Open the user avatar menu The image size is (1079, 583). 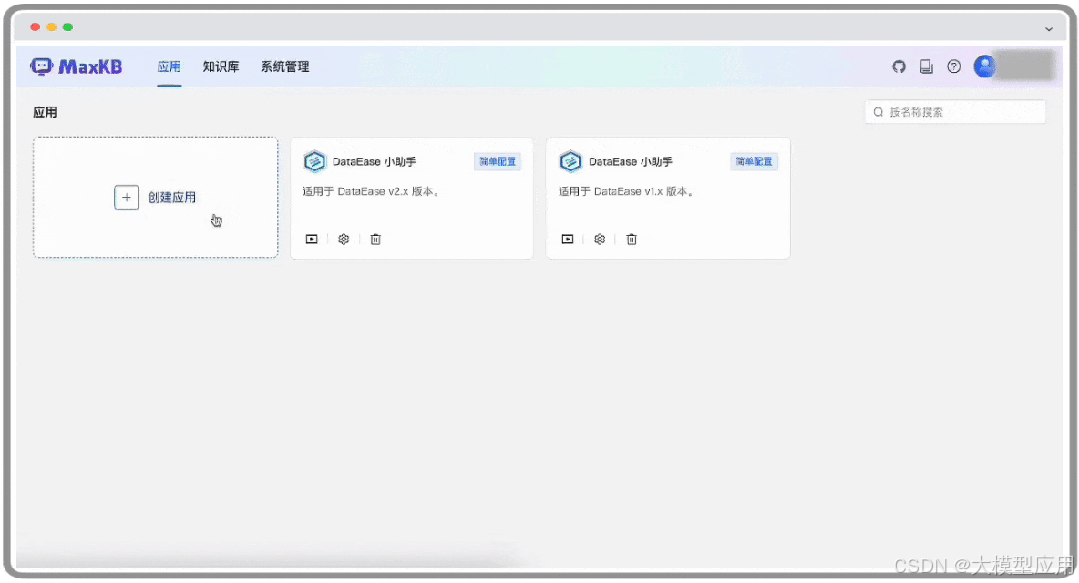985,66
